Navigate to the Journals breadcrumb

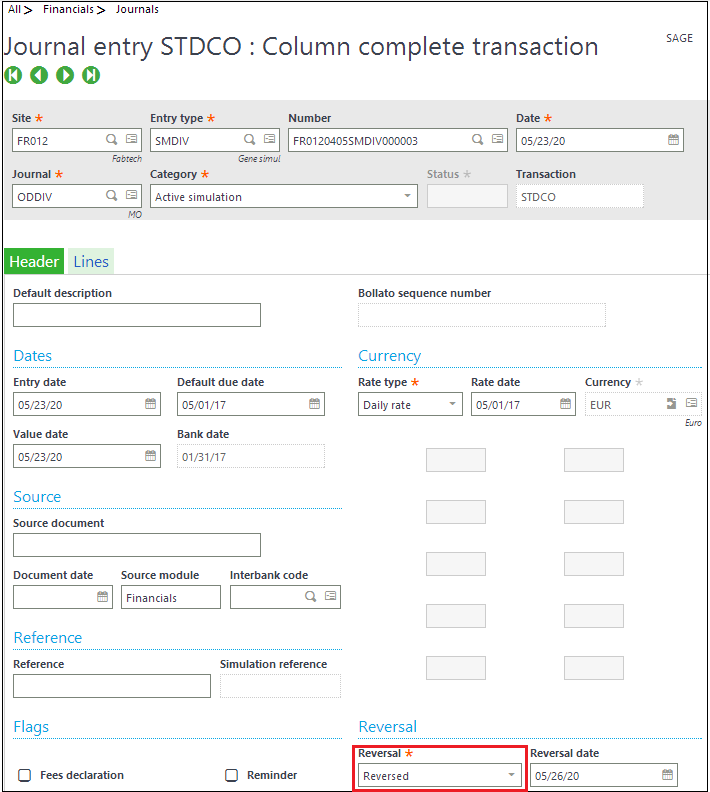pos(137,9)
